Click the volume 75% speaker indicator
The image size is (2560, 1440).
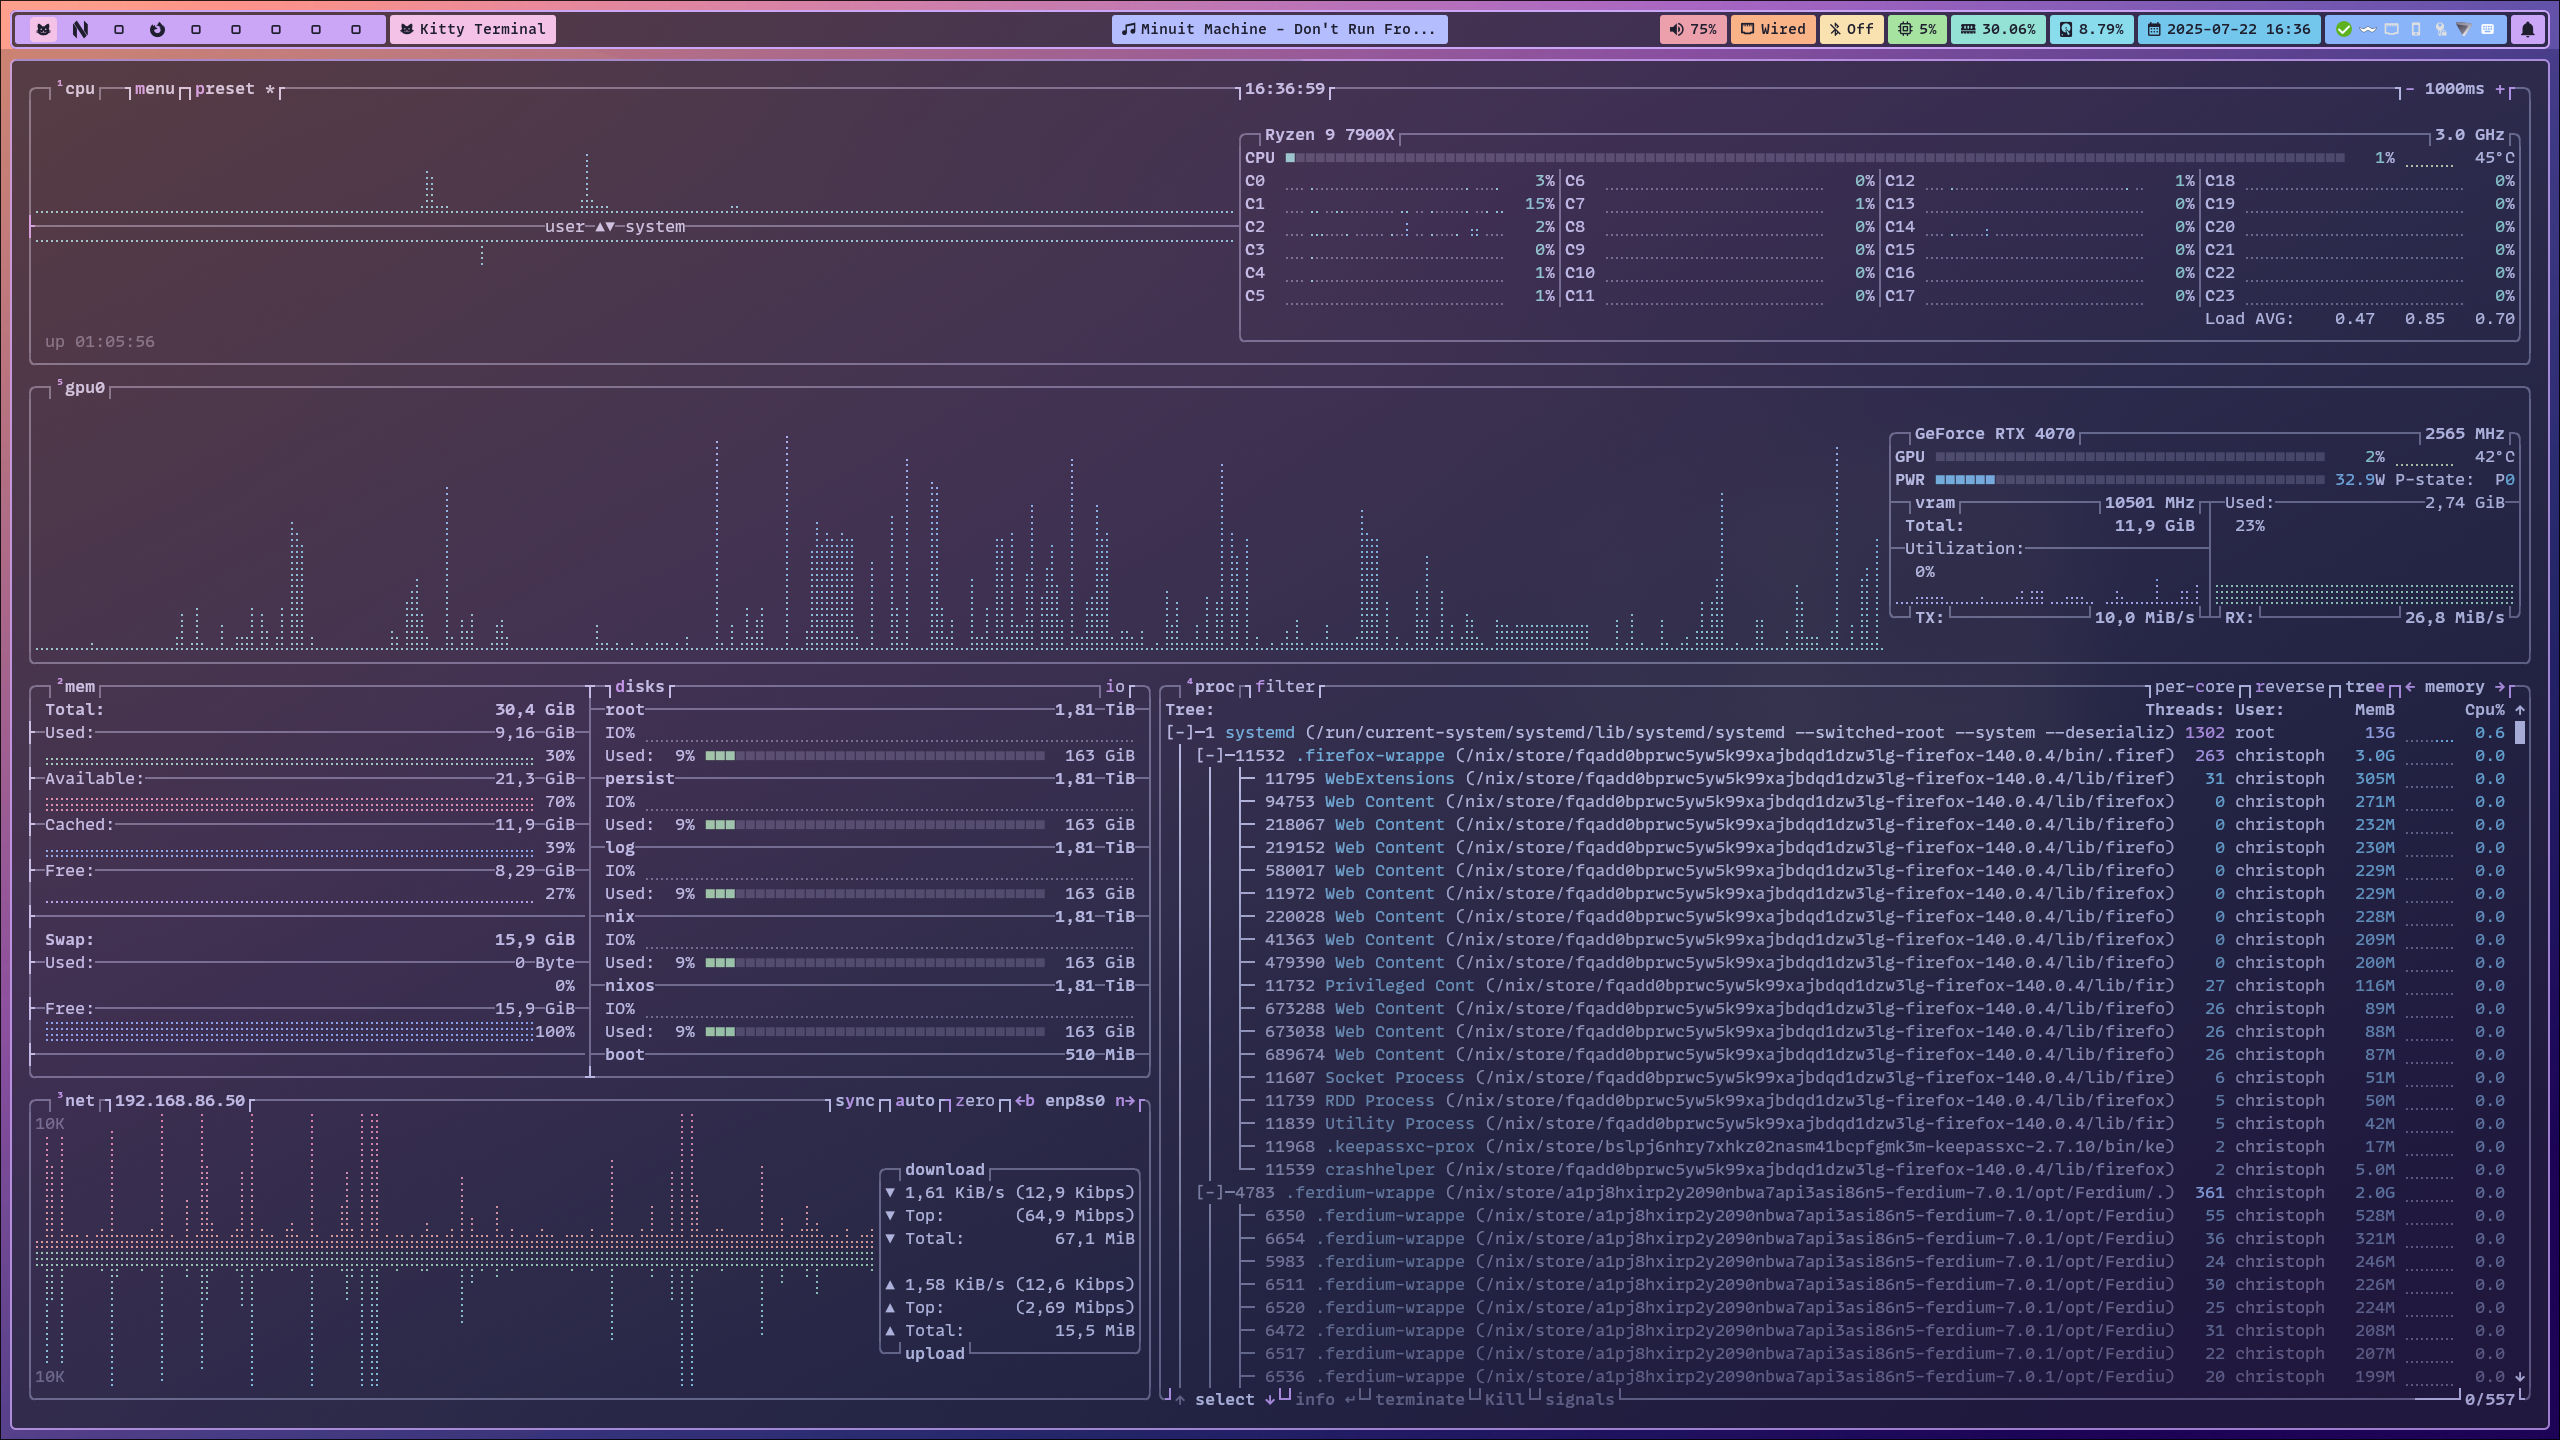(1693, 29)
